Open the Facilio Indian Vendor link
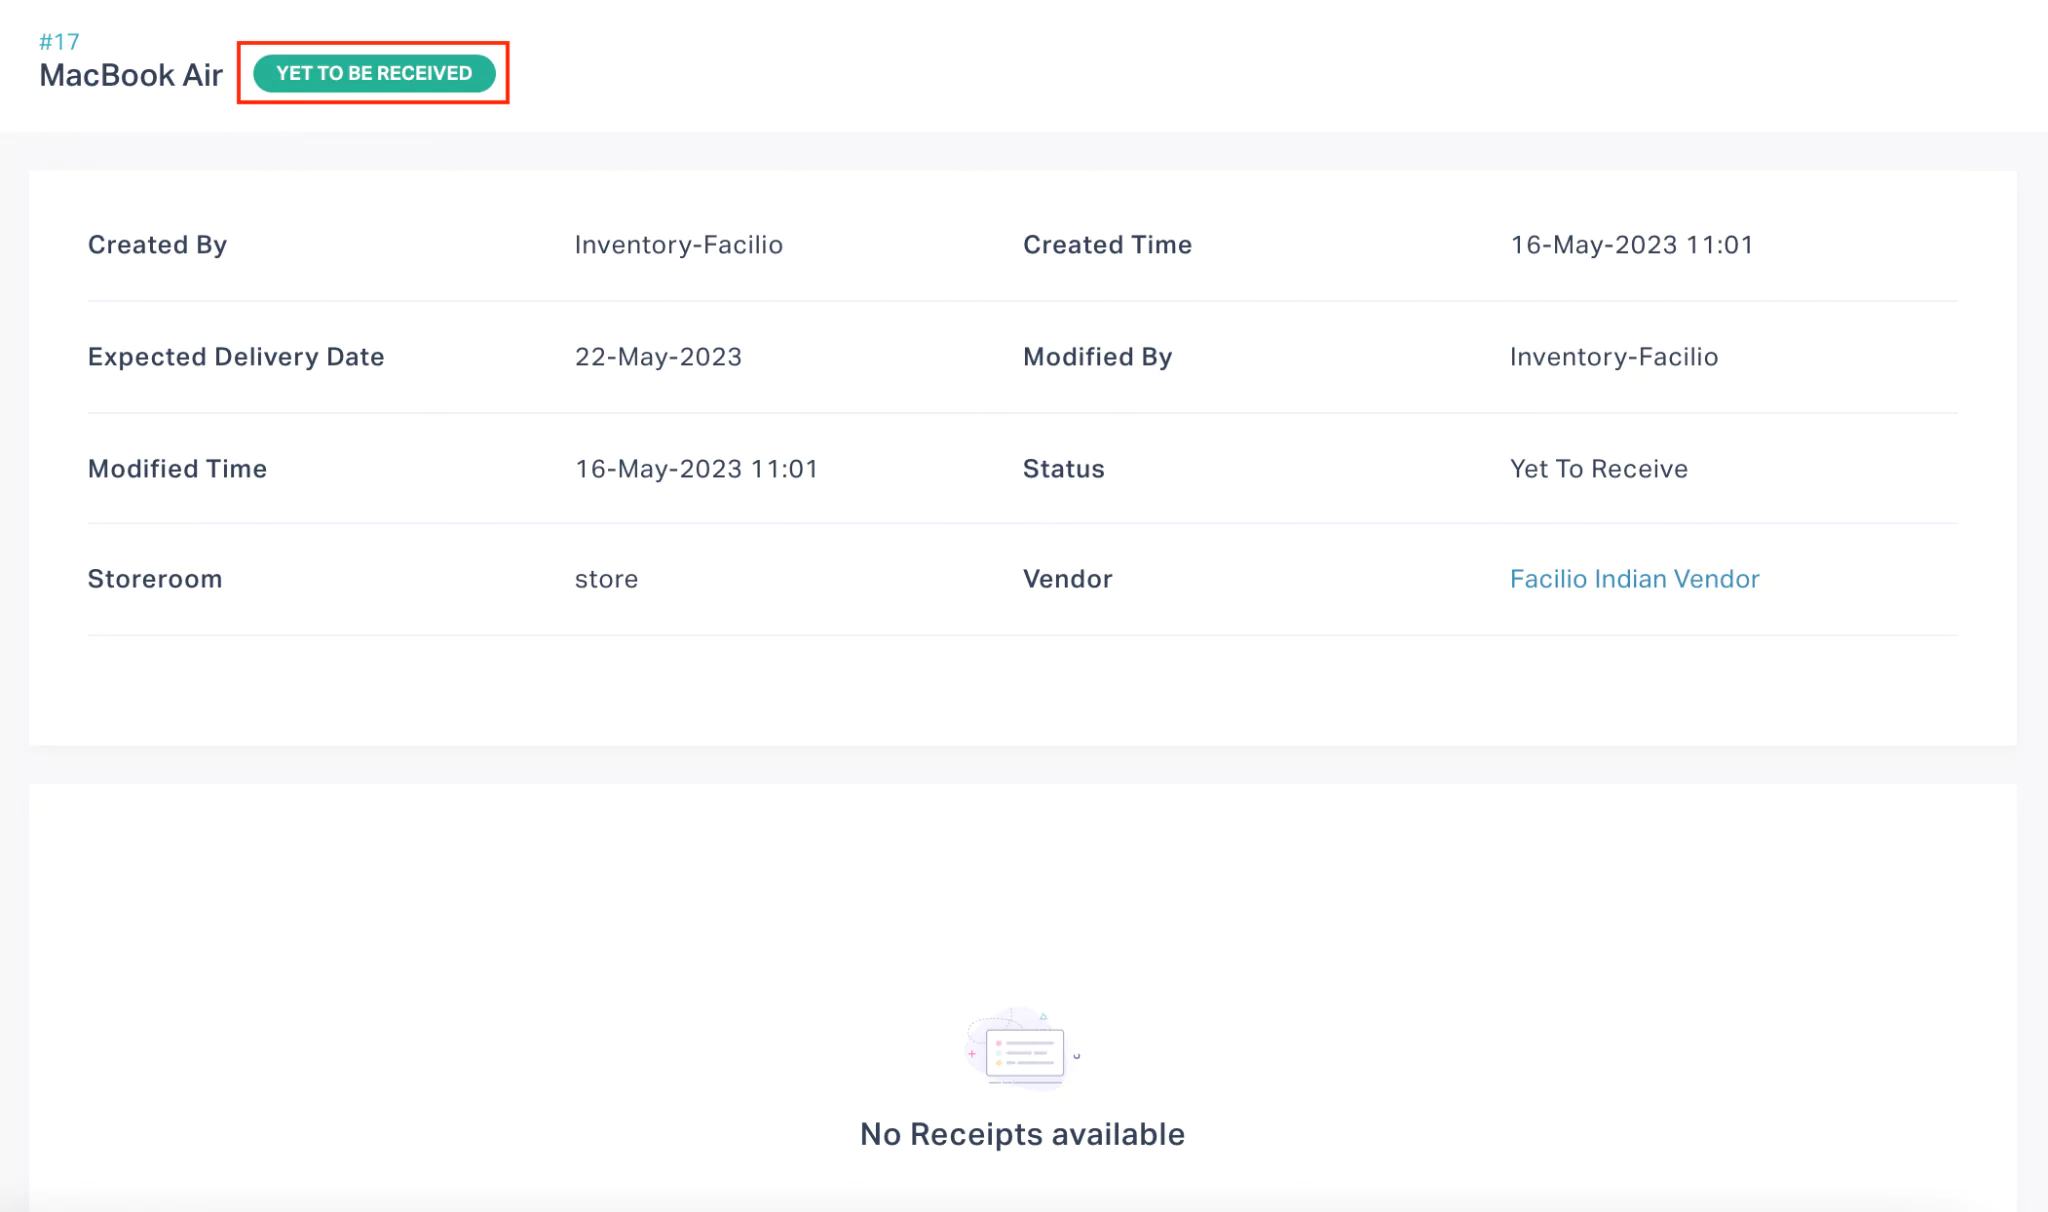 pos(1634,579)
